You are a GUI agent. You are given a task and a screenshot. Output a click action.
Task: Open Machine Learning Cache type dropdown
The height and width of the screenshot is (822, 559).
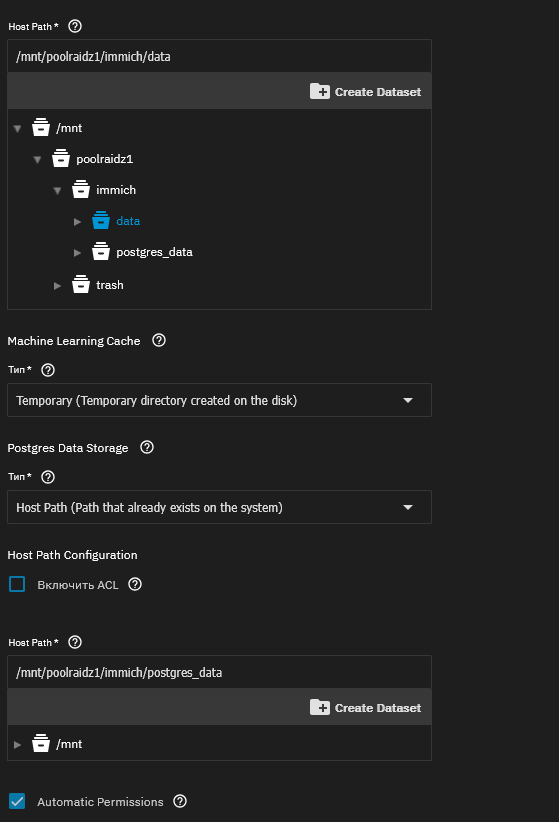click(219, 400)
